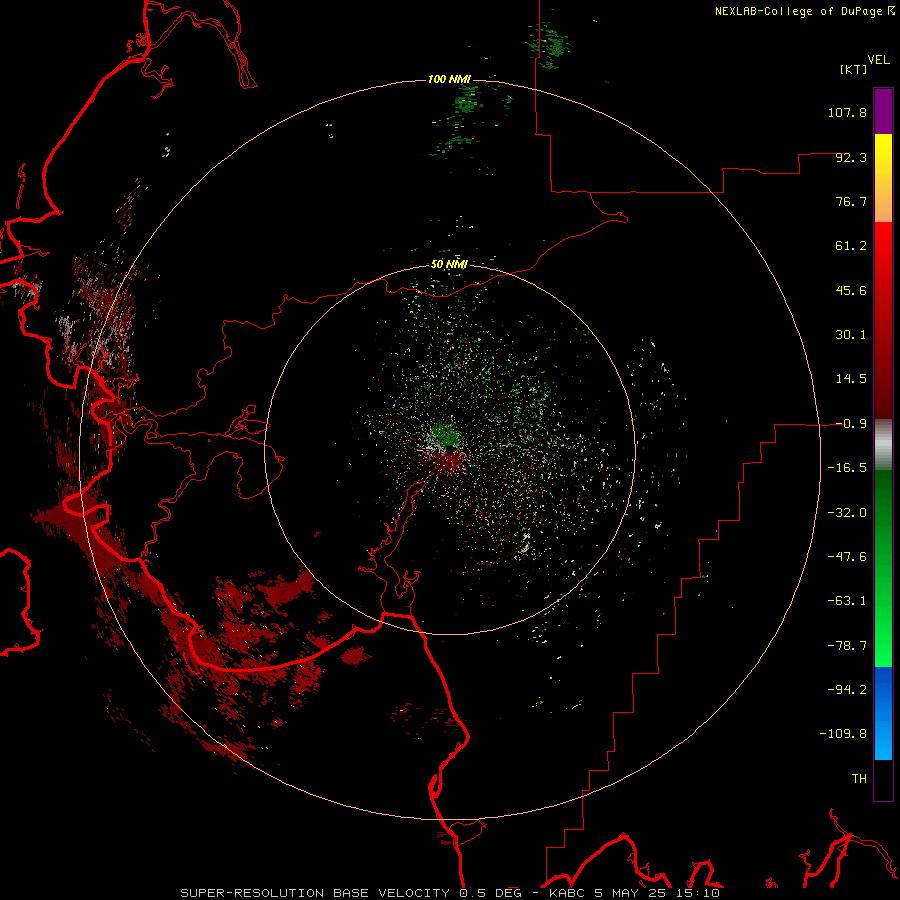Pick the green segment of the velocity color bar
The width and height of the screenshot is (900, 900).
coord(883,568)
